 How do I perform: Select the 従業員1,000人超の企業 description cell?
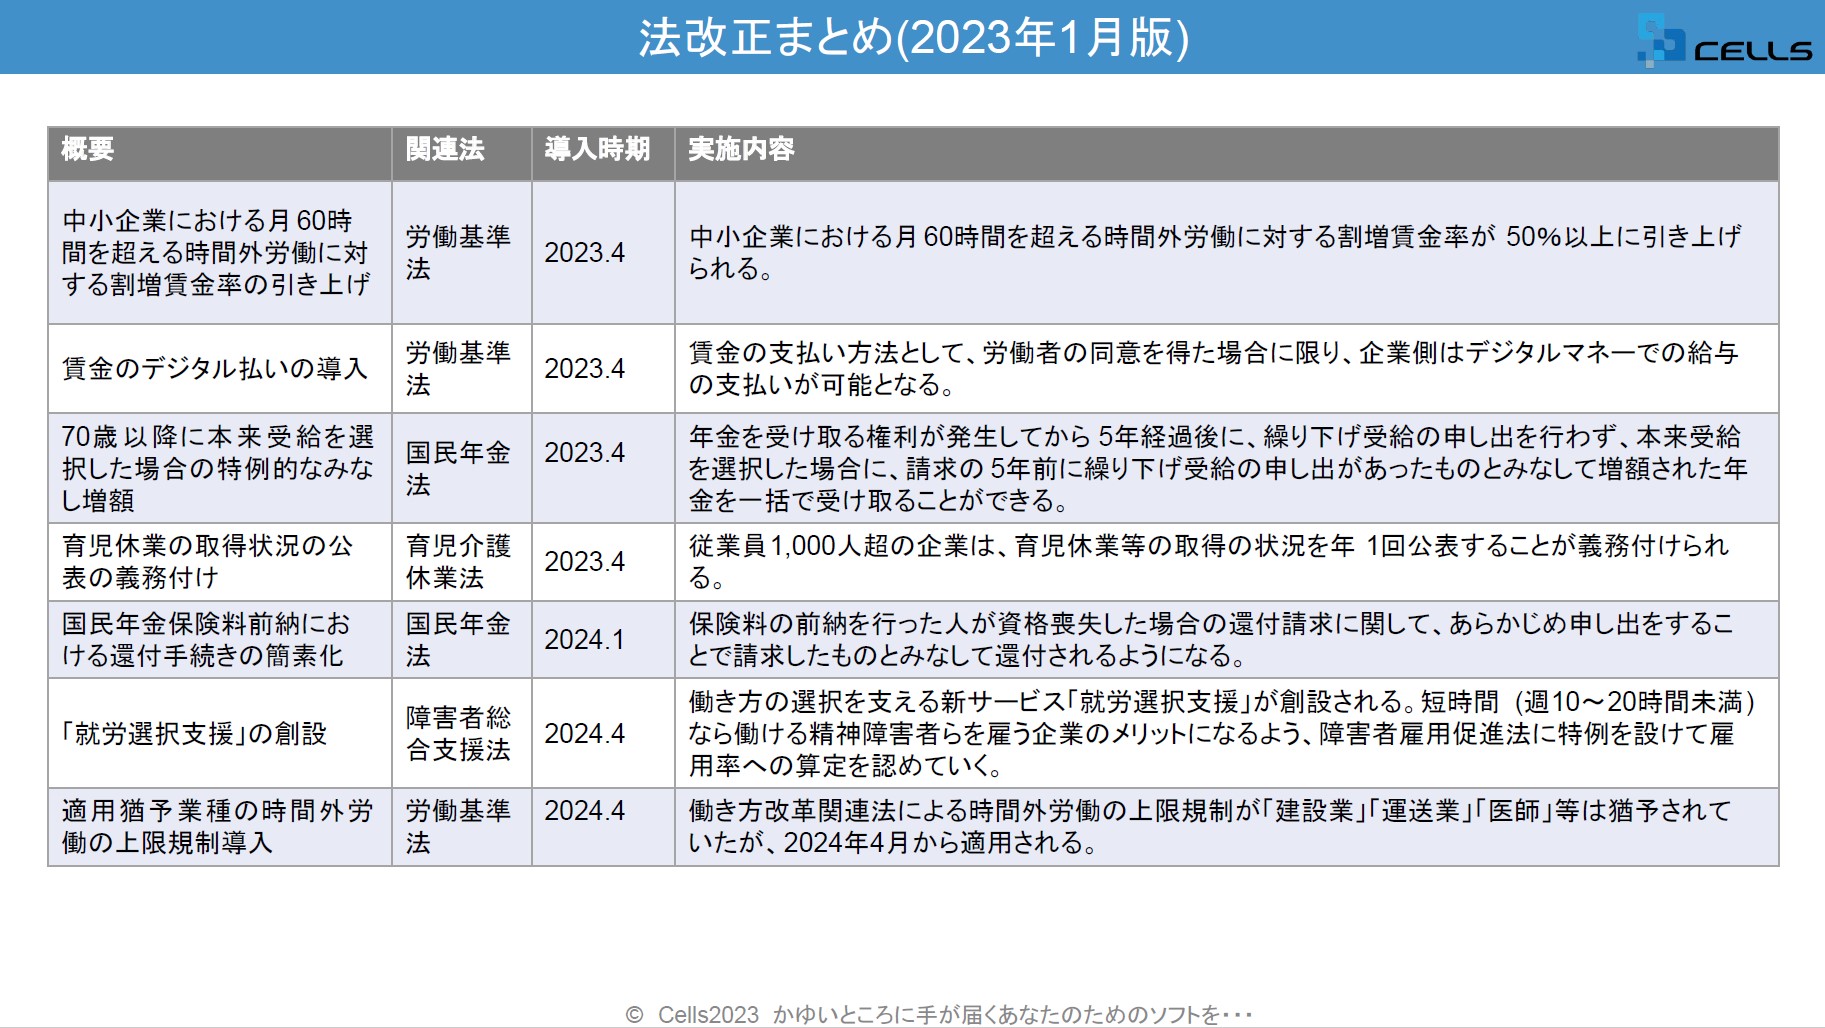pos(1227,562)
